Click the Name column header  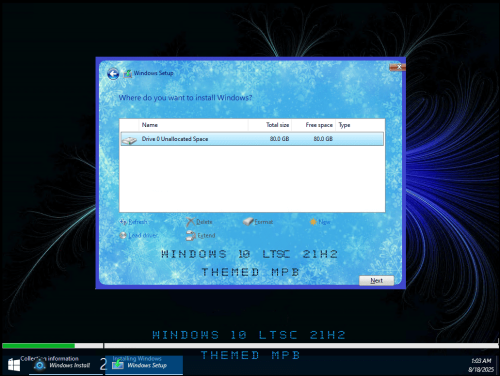pyautogui.click(x=193, y=125)
